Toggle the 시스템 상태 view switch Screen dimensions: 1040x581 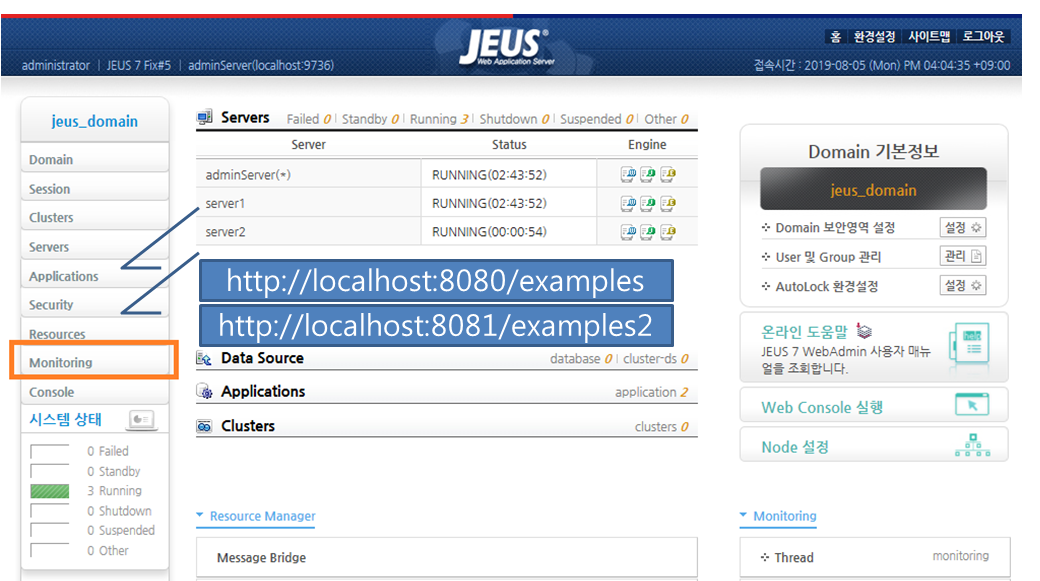click(x=142, y=420)
